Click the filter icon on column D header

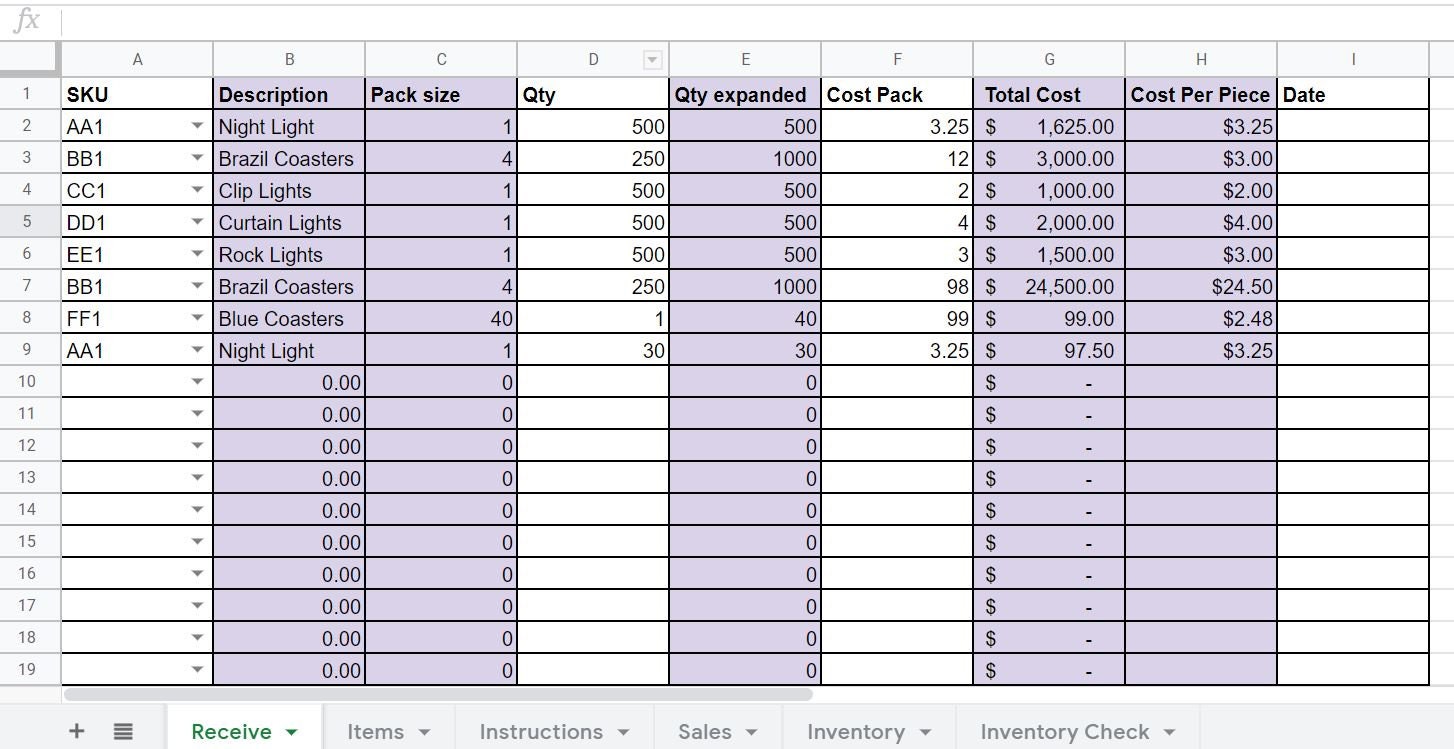click(x=652, y=59)
